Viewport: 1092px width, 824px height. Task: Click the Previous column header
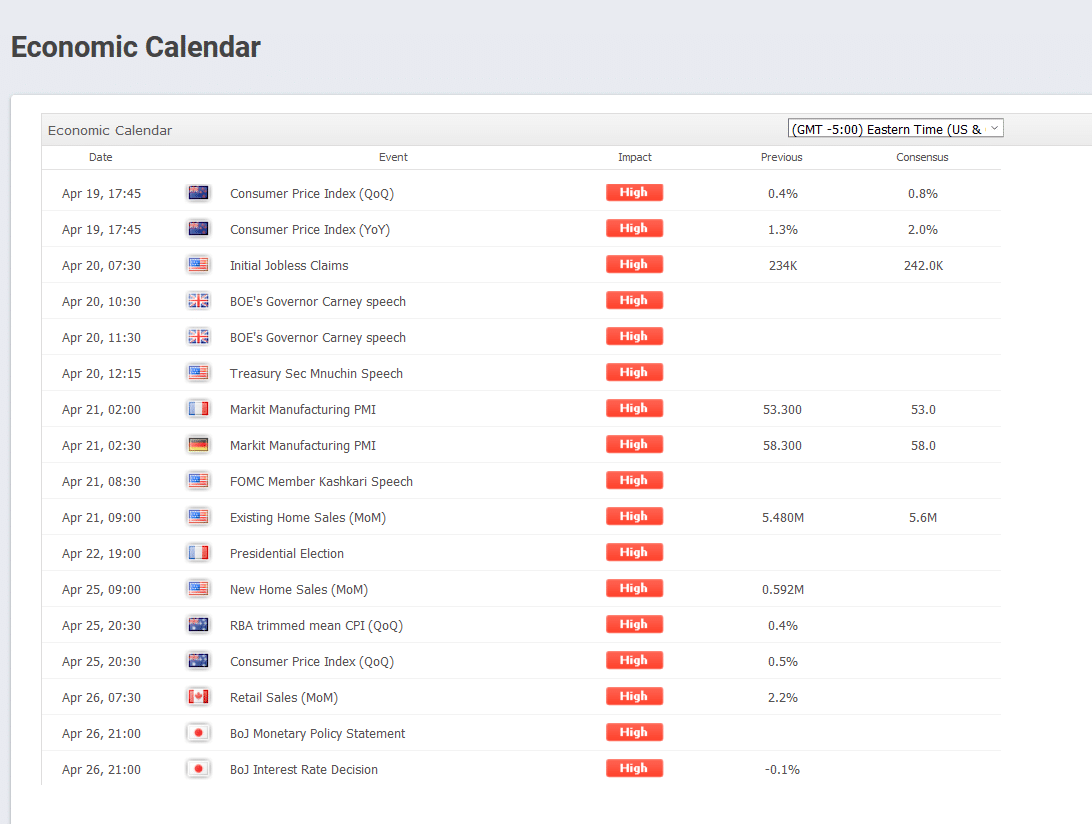point(781,157)
